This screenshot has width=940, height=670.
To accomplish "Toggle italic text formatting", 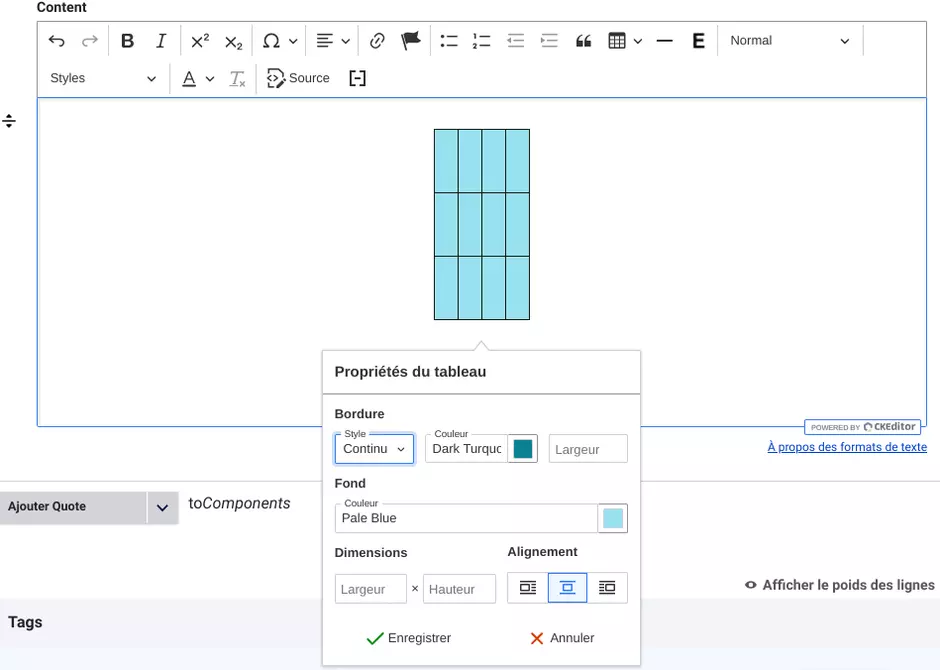I will tap(161, 41).
